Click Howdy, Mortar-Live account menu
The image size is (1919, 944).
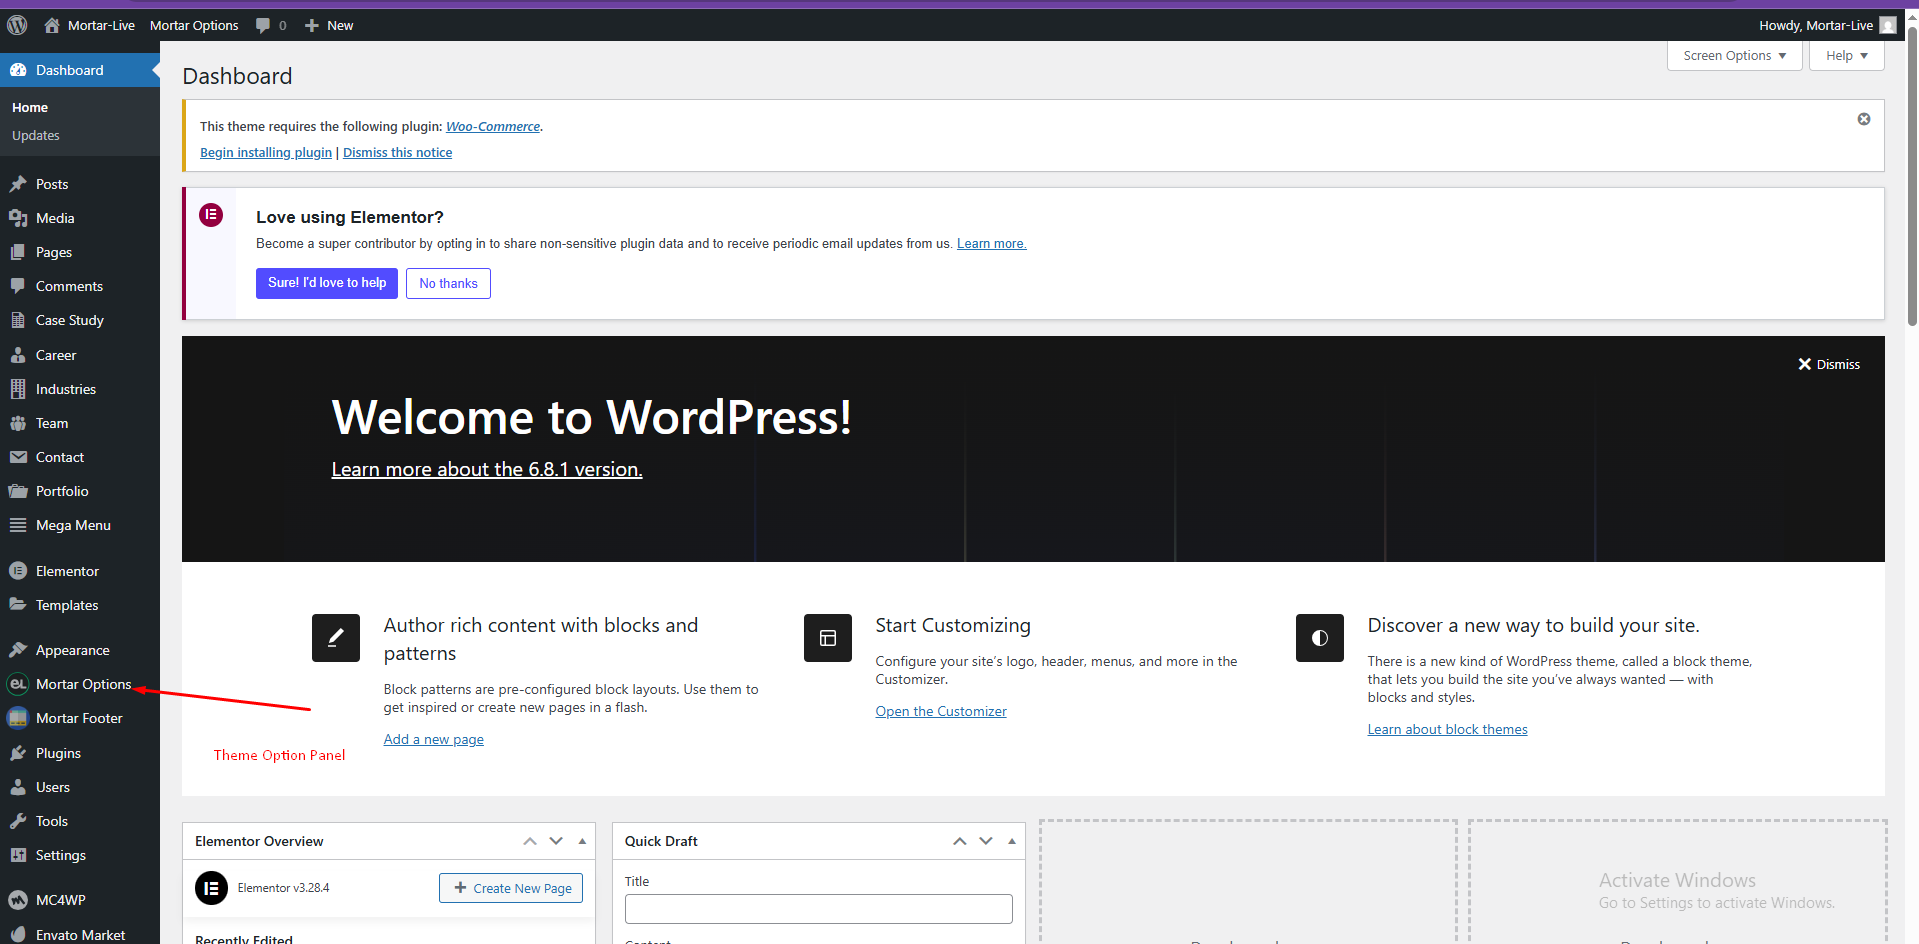tap(1827, 25)
